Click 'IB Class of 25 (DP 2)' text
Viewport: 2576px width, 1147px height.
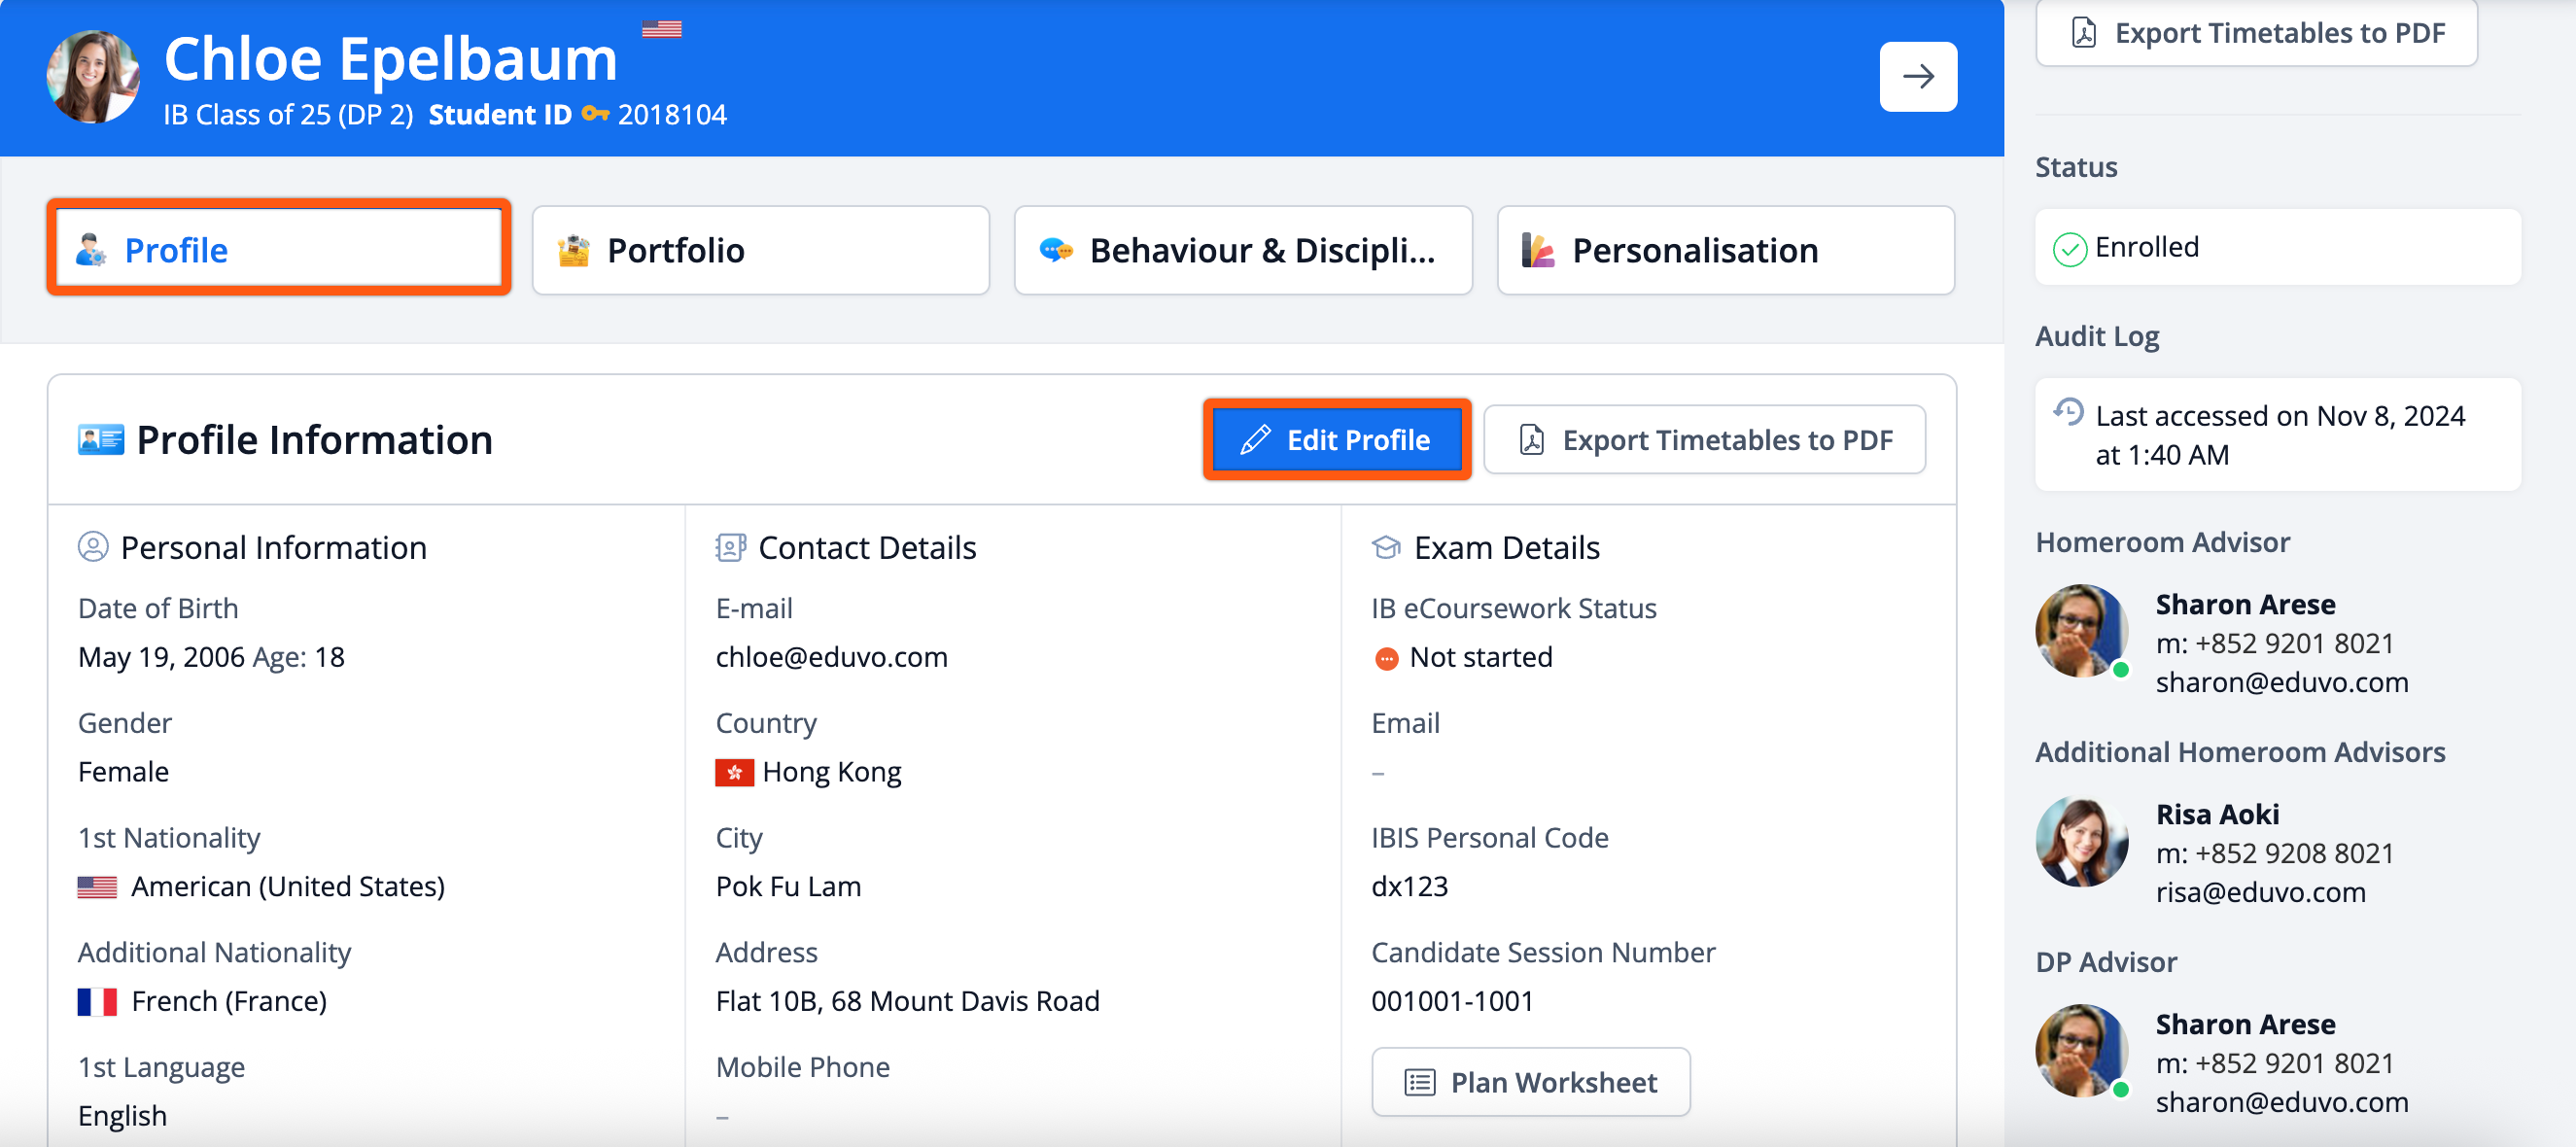click(288, 114)
